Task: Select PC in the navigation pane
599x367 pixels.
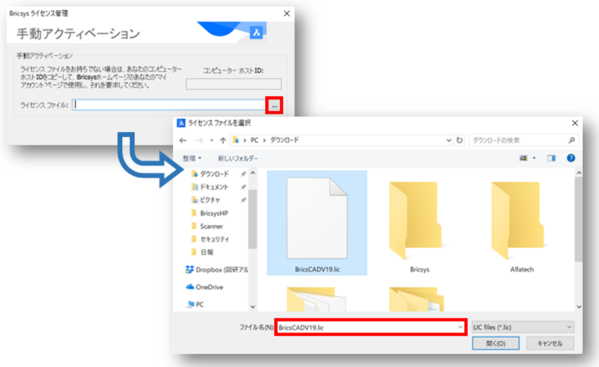Action: [195, 304]
